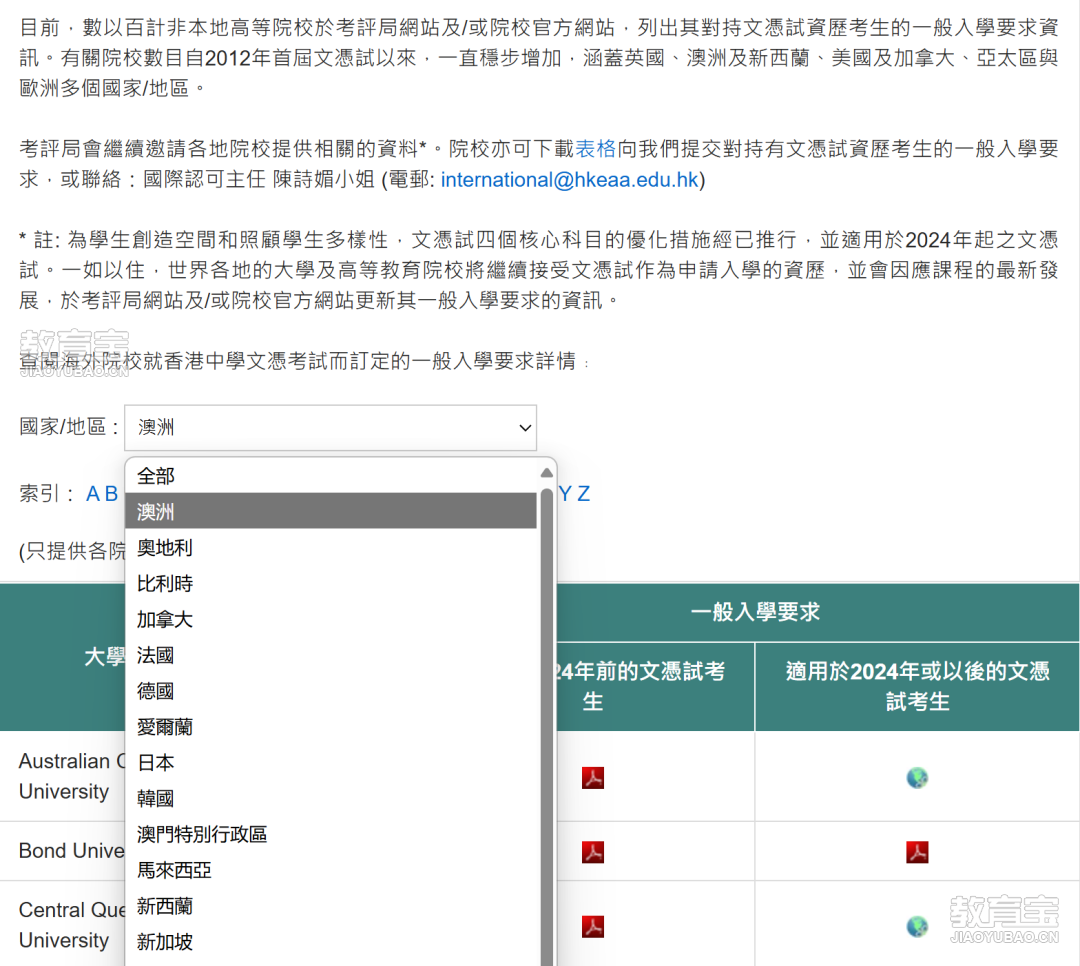Jump to index letter Z
Image resolution: width=1080 pixels, height=966 pixels.
coord(583,493)
